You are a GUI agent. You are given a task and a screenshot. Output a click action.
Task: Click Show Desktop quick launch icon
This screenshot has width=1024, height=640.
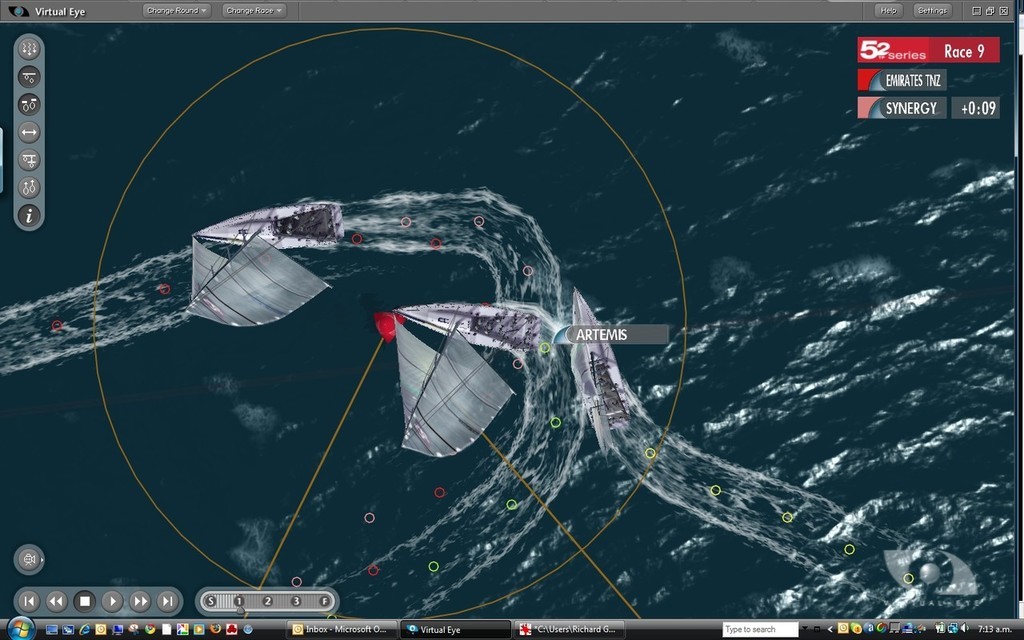point(52,630)
